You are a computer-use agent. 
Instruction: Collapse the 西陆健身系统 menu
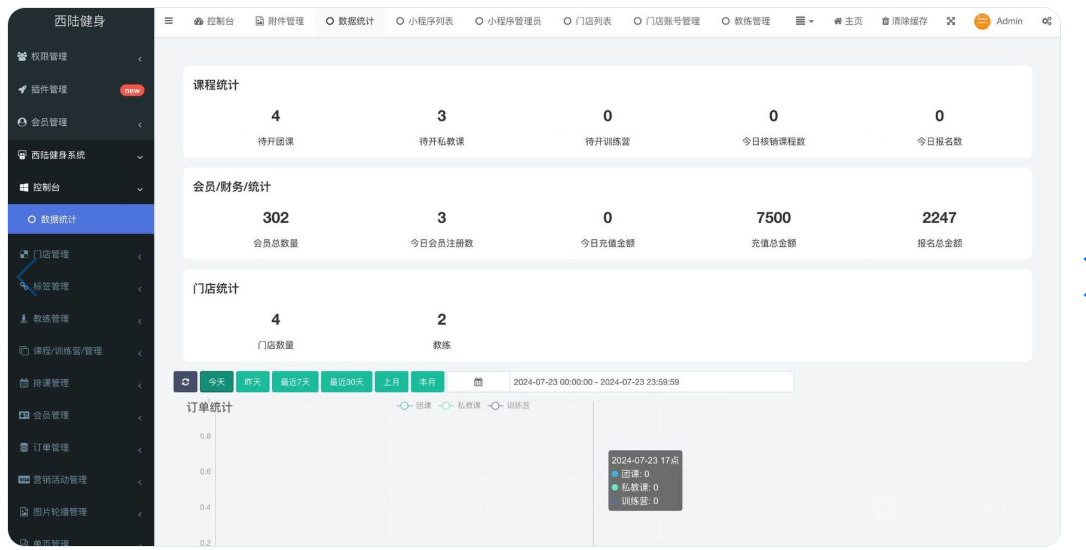(81, 155)
